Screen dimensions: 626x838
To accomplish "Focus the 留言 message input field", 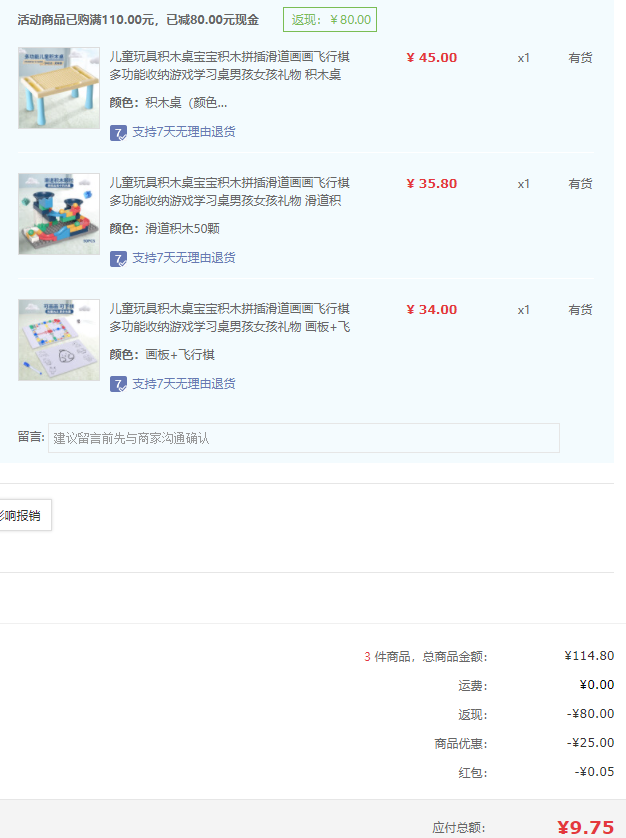I will (x=303, y=438).
